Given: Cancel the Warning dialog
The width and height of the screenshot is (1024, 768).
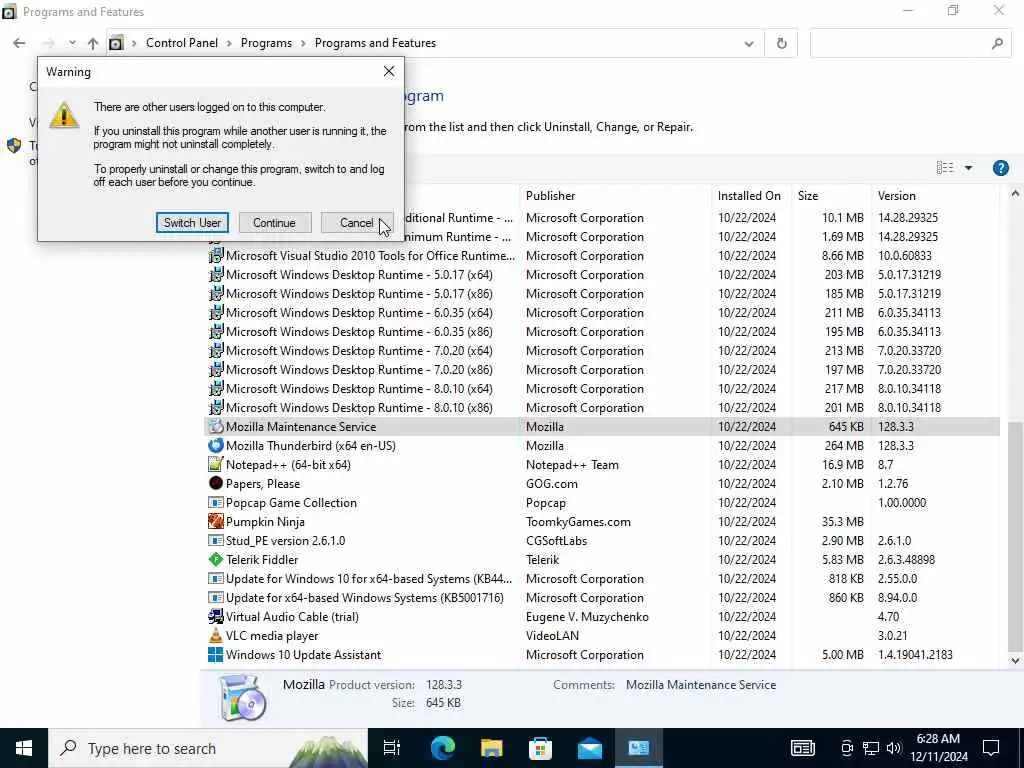Looking at the screenshot, I should click(x=357, y=223).
